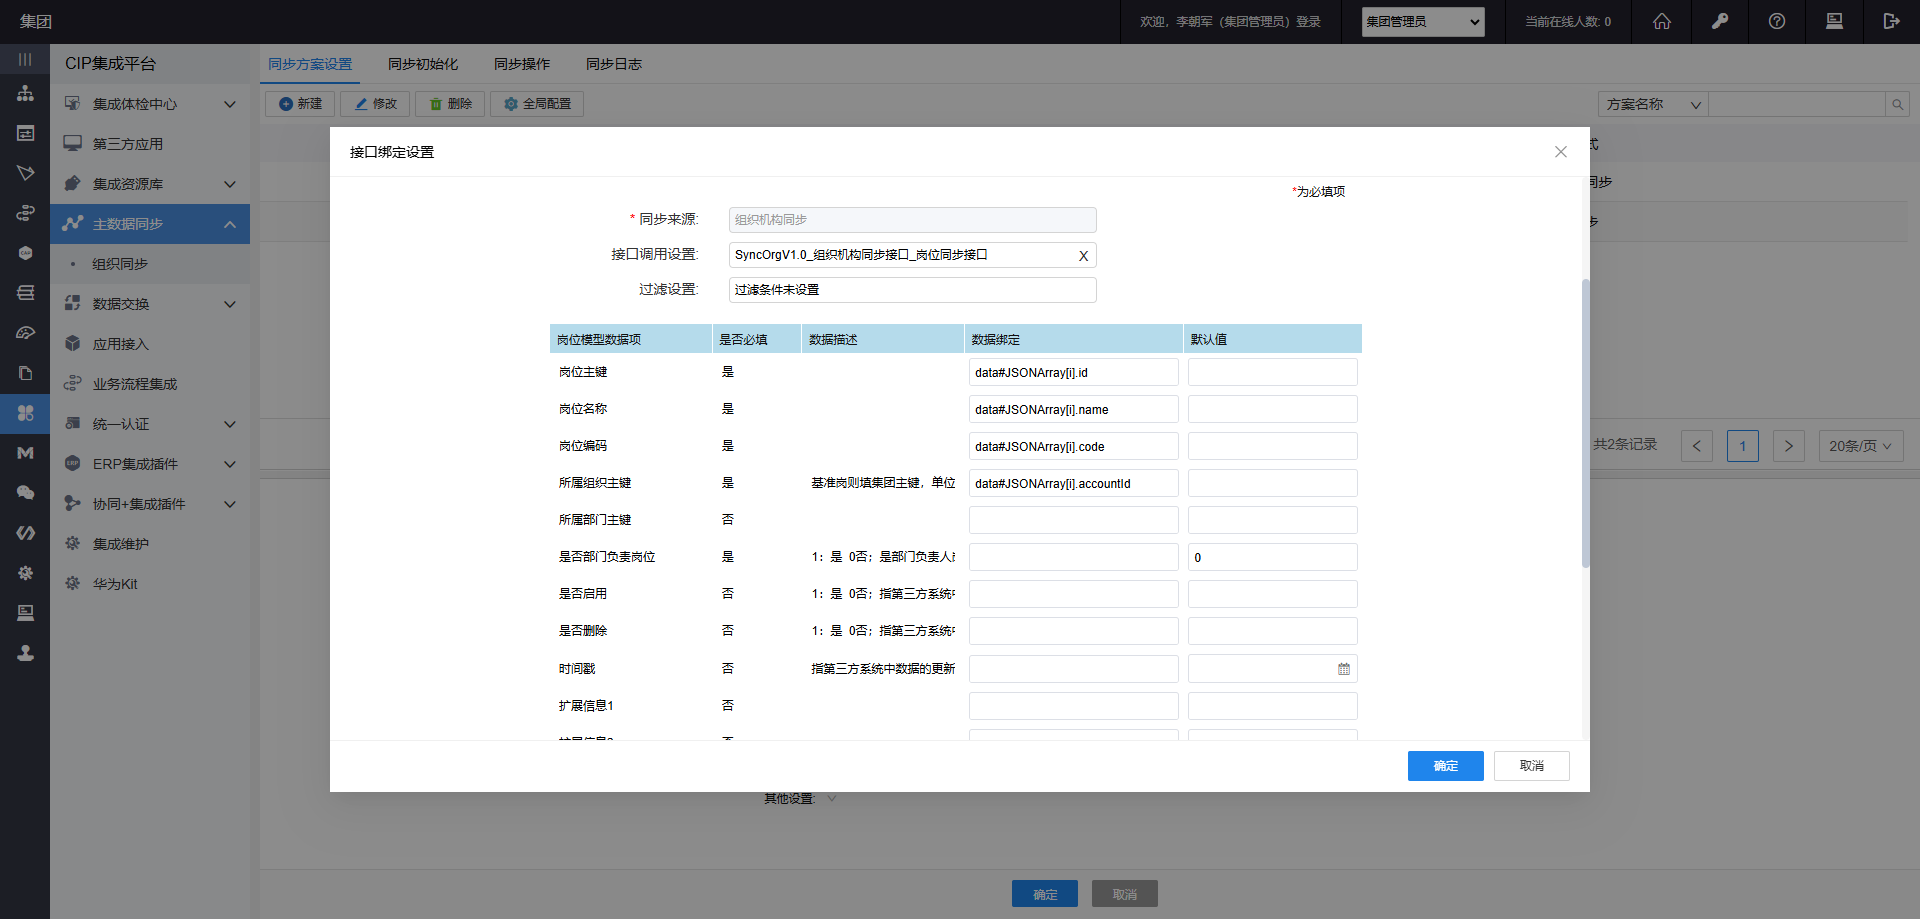Screen dimensions: 1920x919
Task: Open the 集团管理员 role dropdown
Action: pos(1422,22)
